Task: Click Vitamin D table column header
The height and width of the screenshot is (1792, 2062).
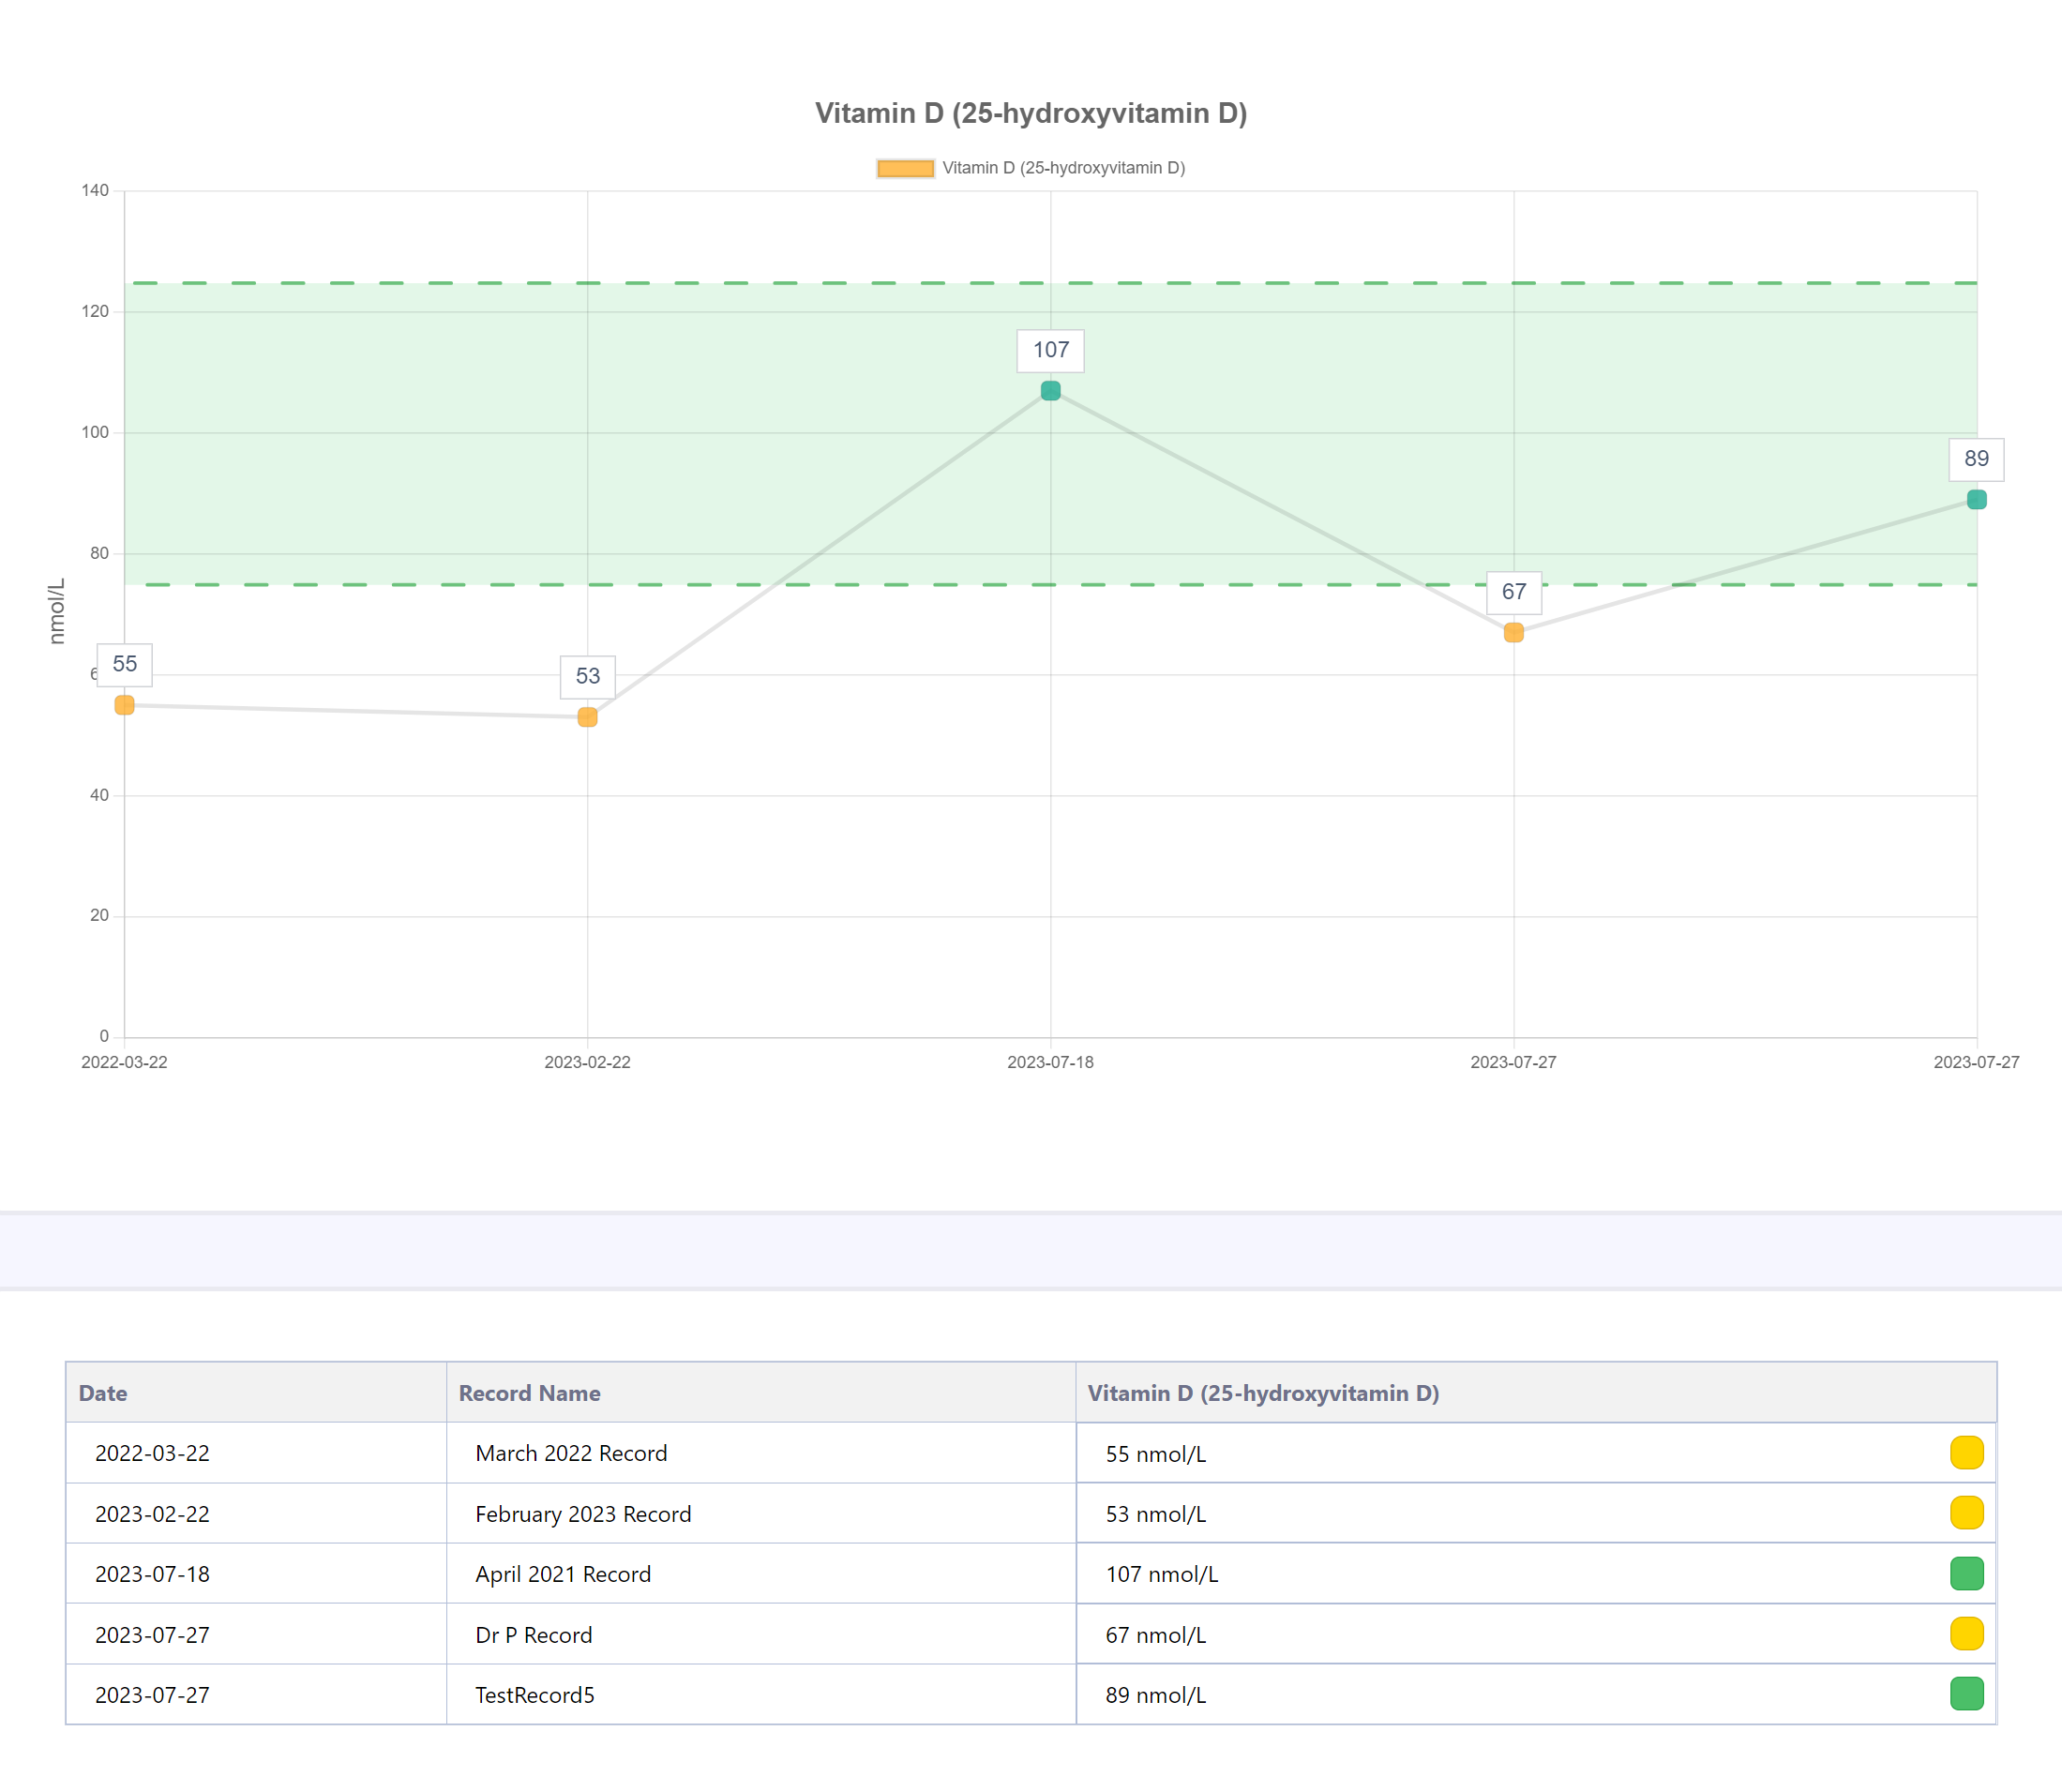Action: (x=1262, y=1393)
